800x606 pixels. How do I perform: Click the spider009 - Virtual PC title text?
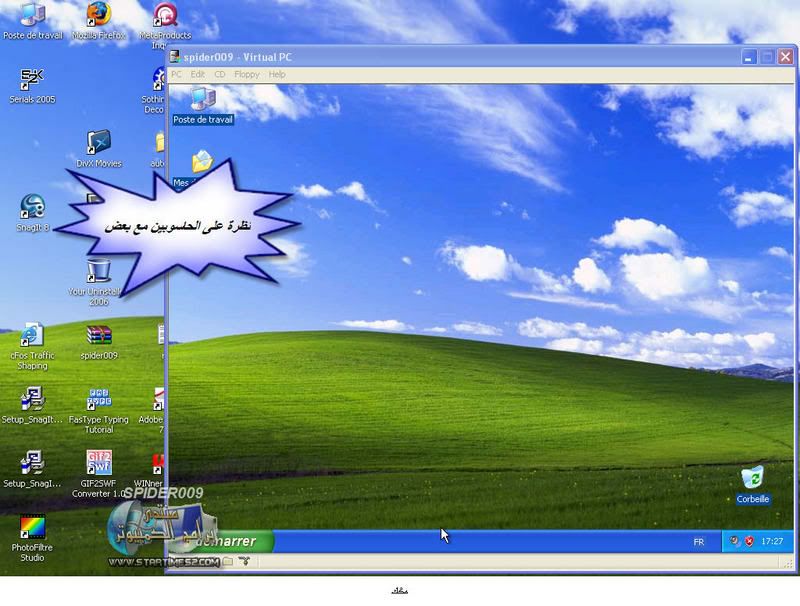pyautogui.click(x=238, y=57)
